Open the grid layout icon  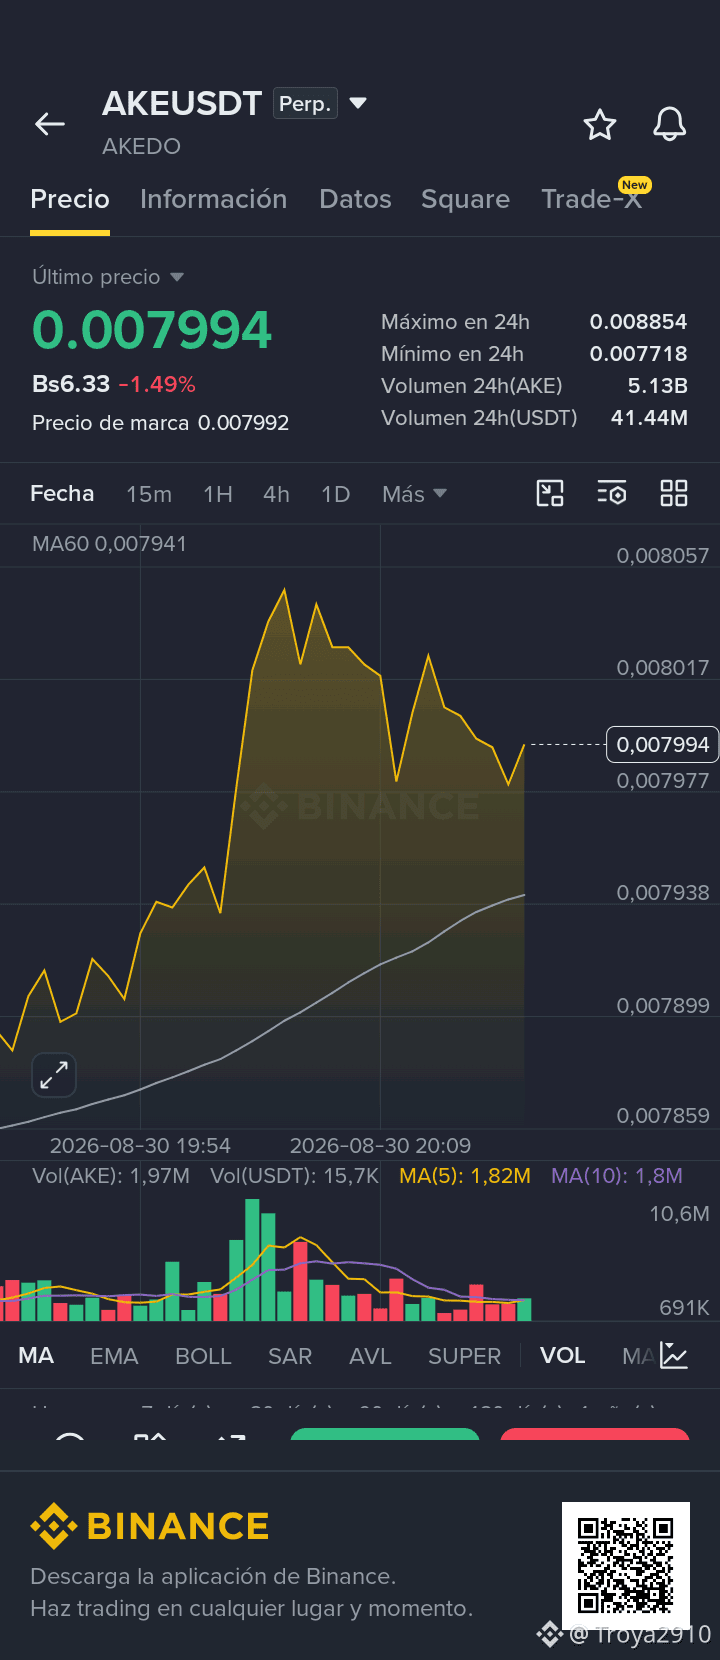tap(674, 493)
